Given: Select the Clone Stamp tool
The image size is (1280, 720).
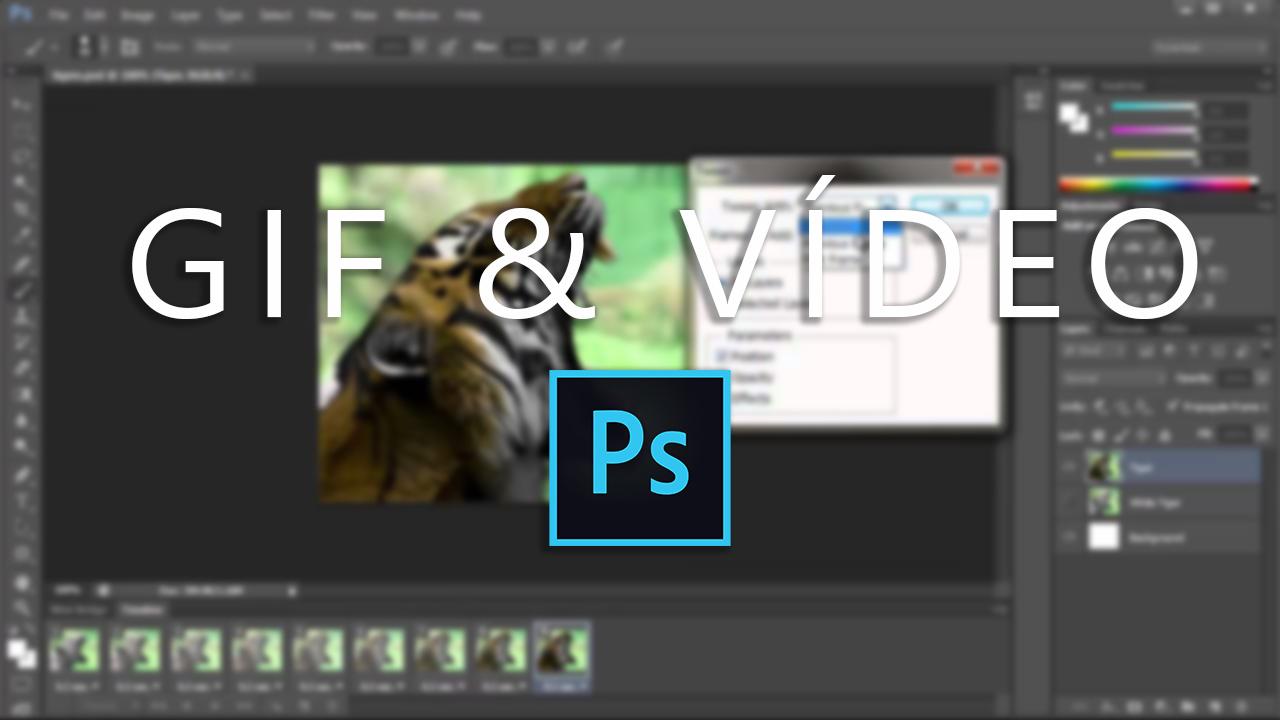Looking at the screenshot, I should [21, 317].
